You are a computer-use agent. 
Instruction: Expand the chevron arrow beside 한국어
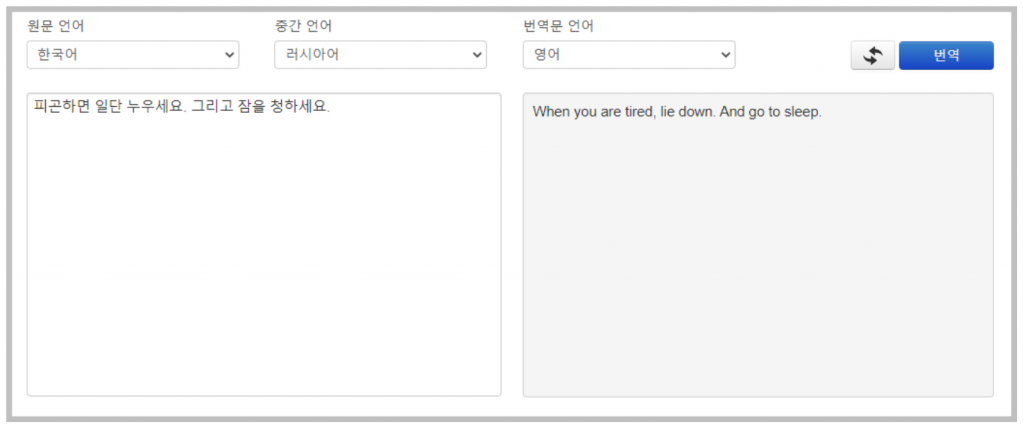(x=229, y=56)
